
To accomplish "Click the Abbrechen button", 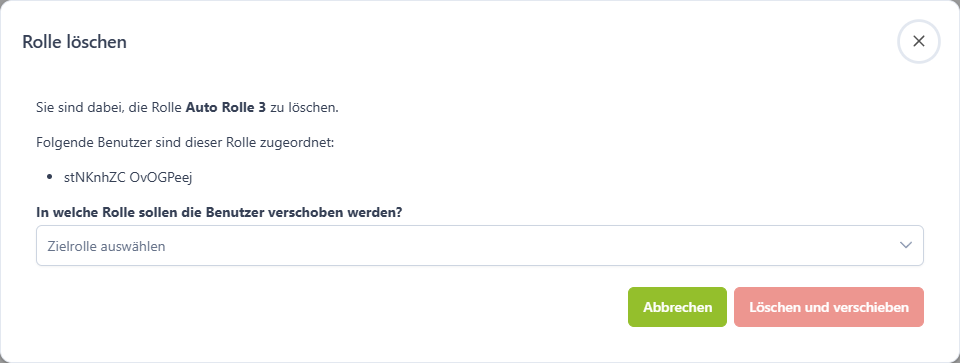I will 677,307.
